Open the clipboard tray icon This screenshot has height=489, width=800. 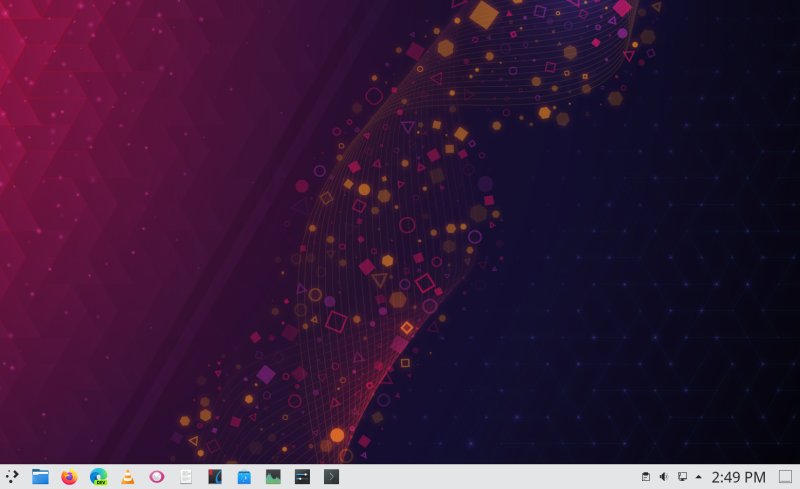click(x=645, y=477)
